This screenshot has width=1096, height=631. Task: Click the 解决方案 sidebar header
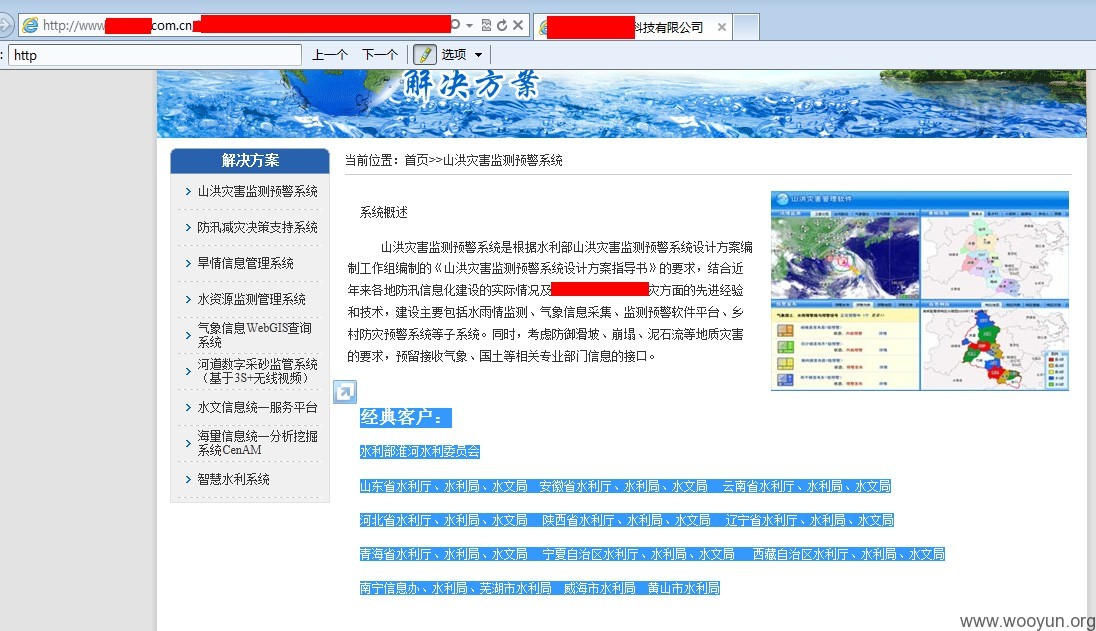pyautogui.click(x=250, y=161)
